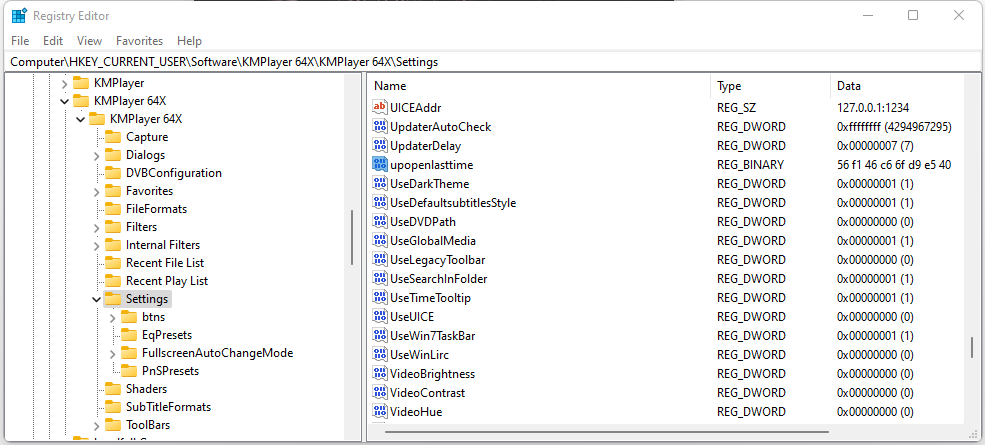Expand the FullscreenAutoChangeMode subkey
Viewport: 985px width, 445px height.
[x=112, y=353]
